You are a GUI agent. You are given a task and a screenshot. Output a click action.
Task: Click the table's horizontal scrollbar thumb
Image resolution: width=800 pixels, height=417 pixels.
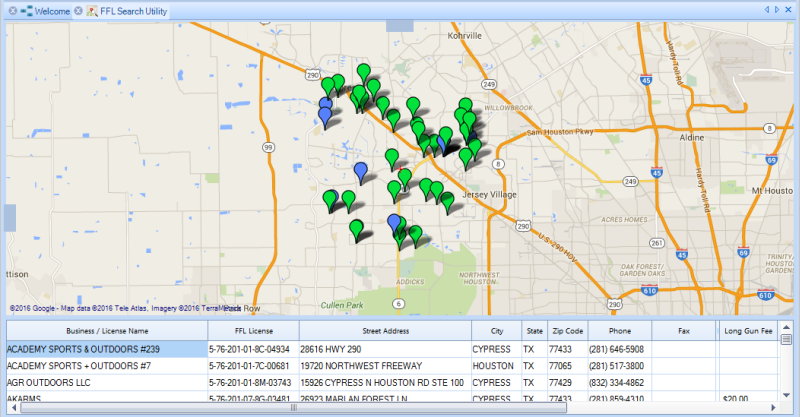coord(293,407)
